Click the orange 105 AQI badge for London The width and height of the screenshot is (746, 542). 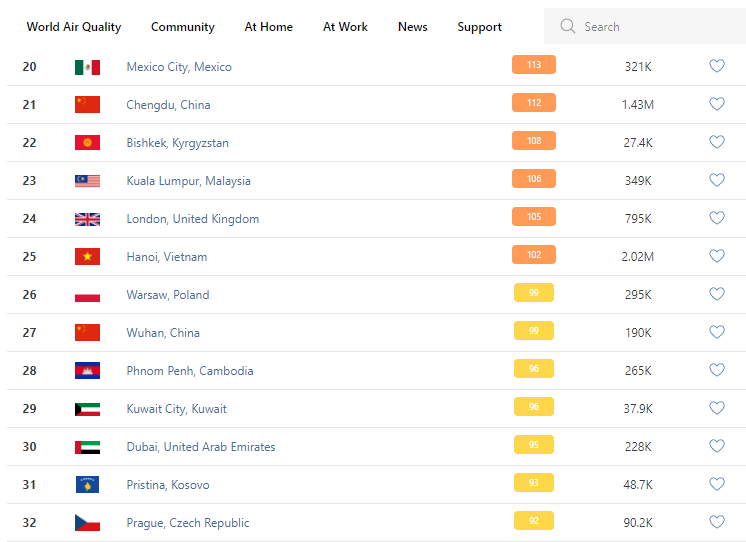(x=533, y=218)
